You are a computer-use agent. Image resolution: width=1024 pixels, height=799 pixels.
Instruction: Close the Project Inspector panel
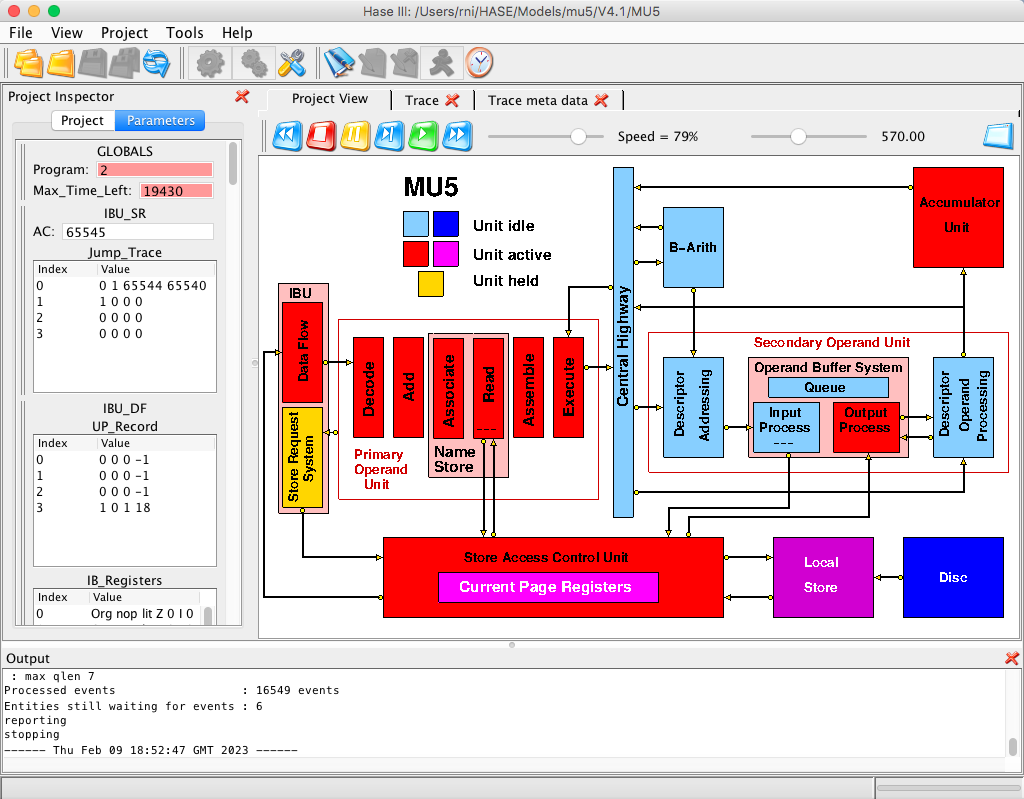pos(242,97)
